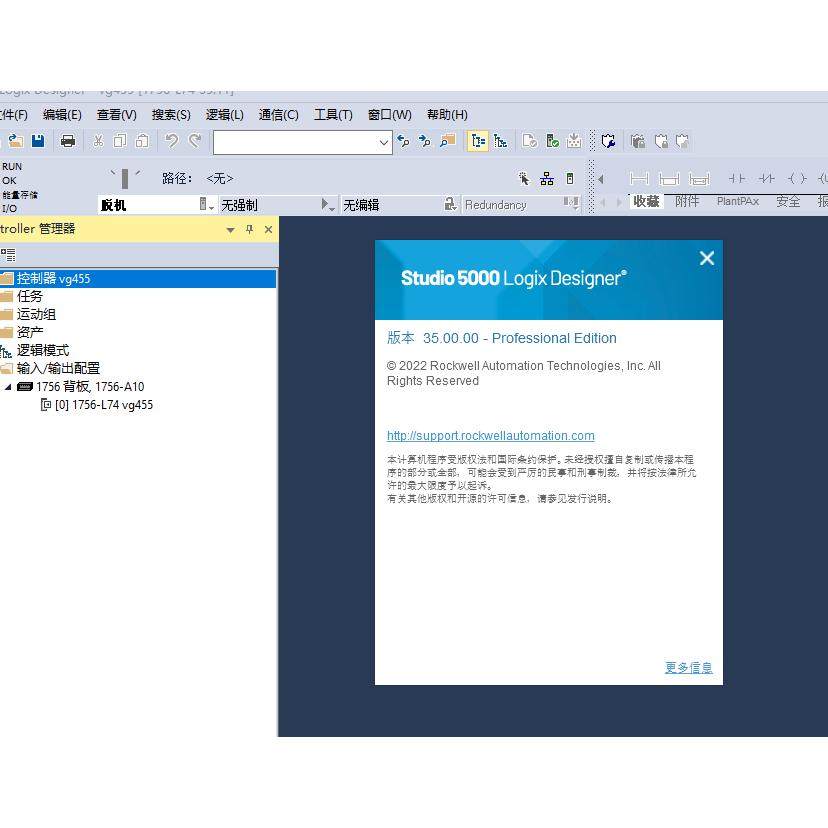Viewport: 828px width, 828px height.
Task: Switch to the PlantPAx instruction tab
Action: (x=738, y=201)
